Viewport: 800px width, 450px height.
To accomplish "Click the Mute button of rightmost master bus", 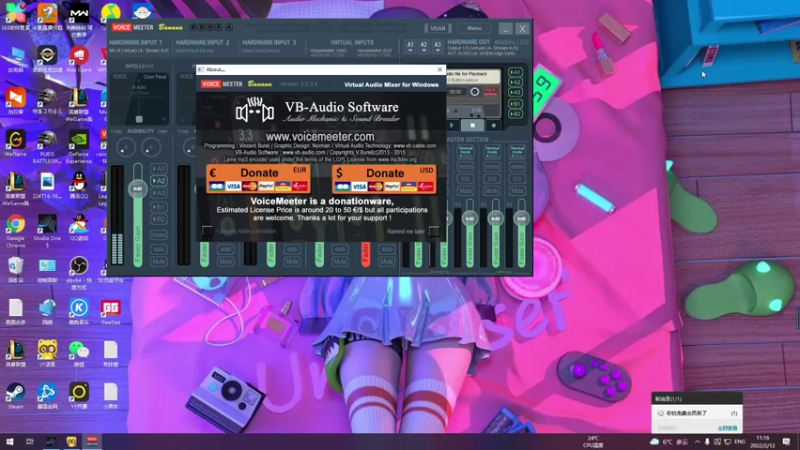I will coord(517,191).
